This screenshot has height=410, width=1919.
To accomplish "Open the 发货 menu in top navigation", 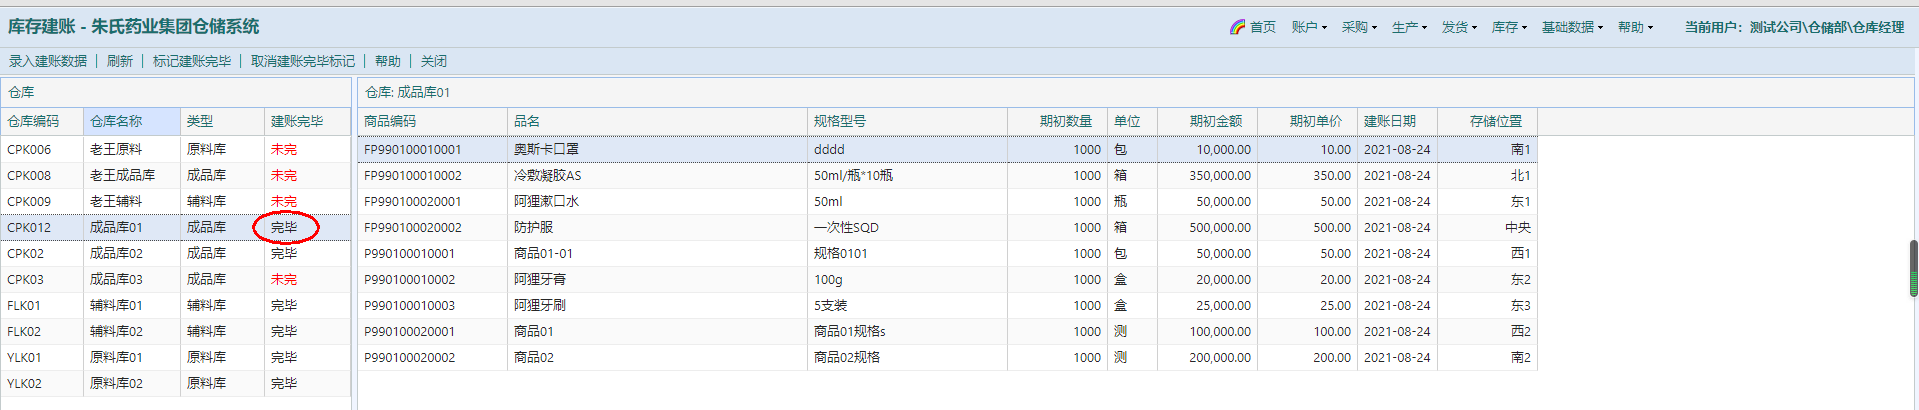I will click(x=1459, y=27).
